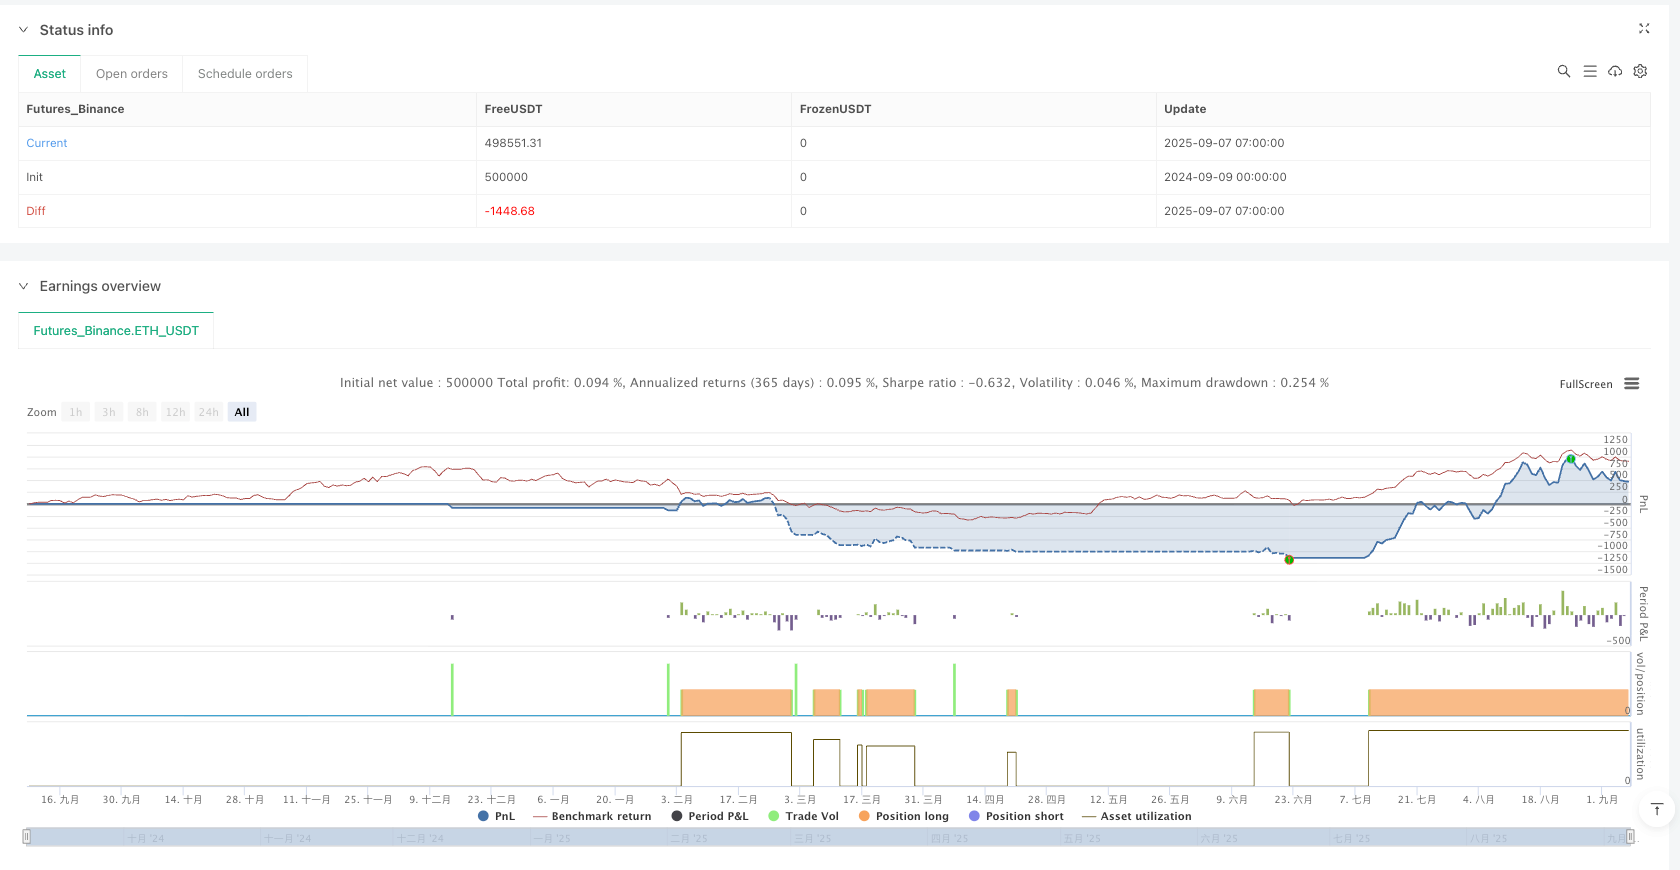
Task: Click the left handle of range navigator
Action: (x=27, y=836)
